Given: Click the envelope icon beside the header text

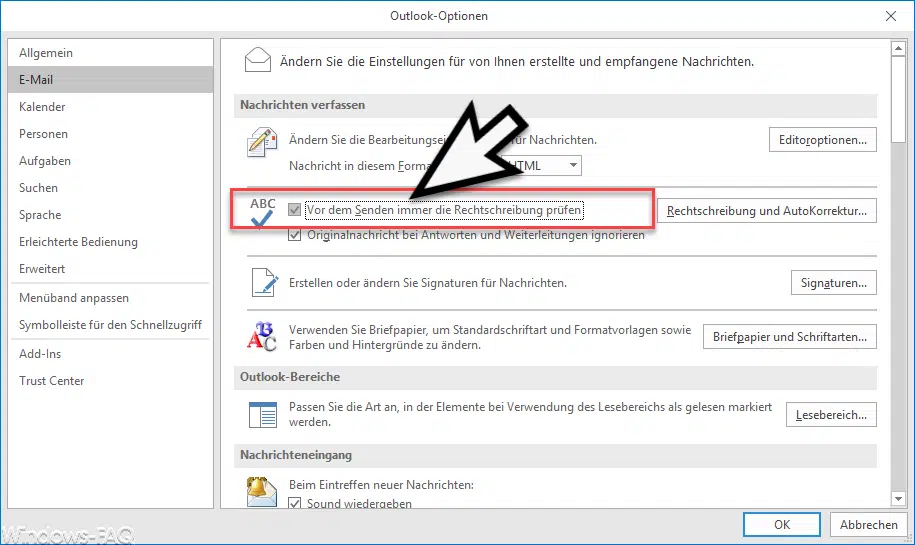Looking at the screenshot, I should 257,60.
